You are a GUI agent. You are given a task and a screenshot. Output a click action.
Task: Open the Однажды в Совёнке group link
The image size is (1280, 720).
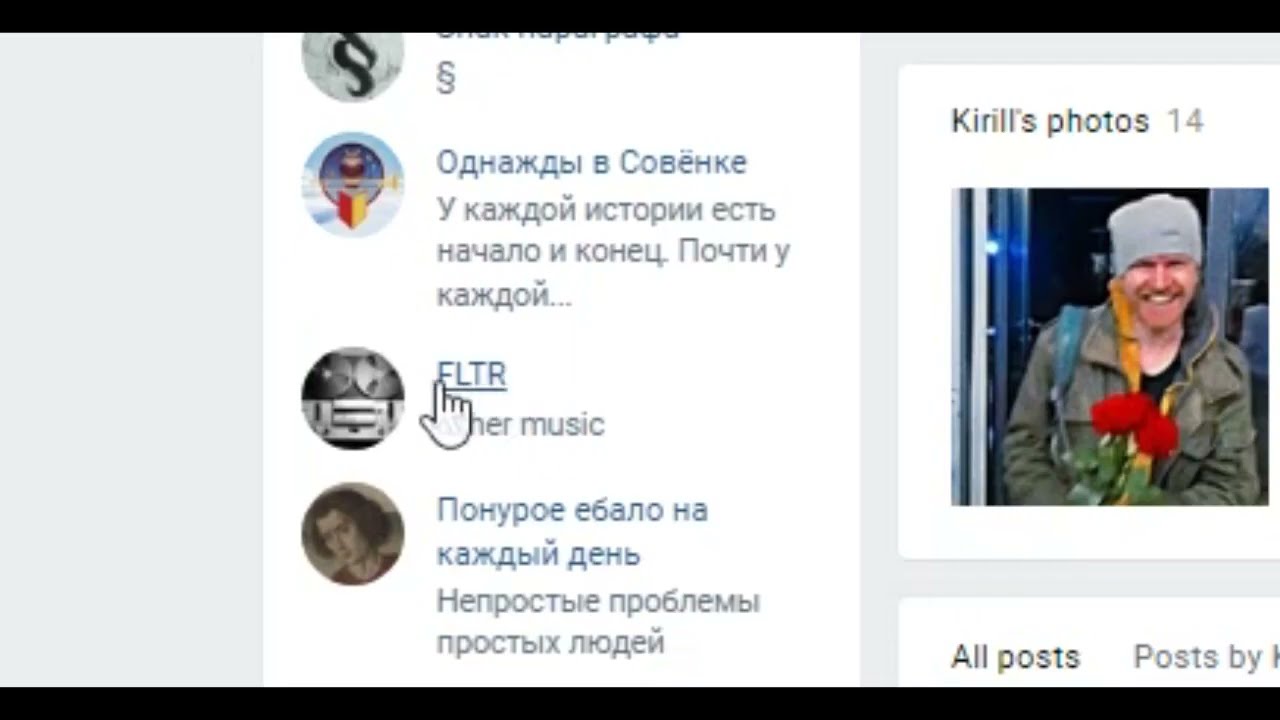tap(591, 162)
